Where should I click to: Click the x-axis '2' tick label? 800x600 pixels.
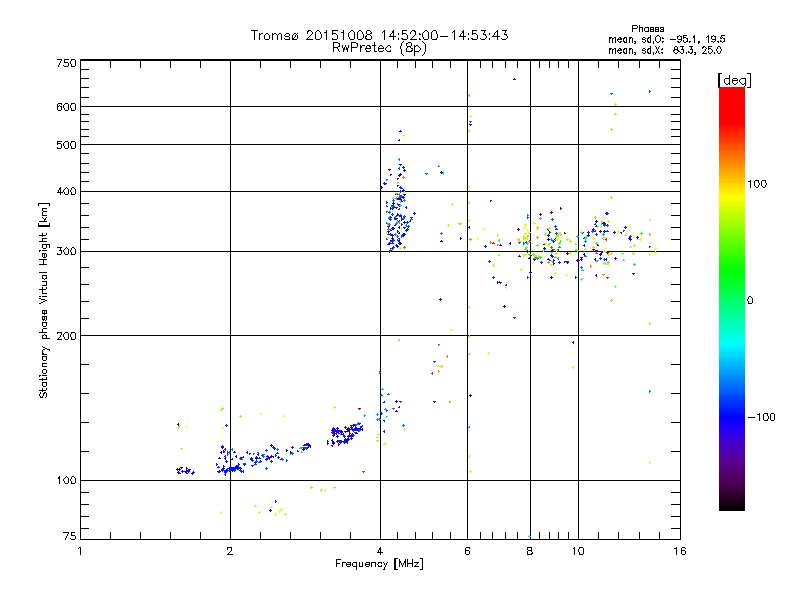click(230, 551)
